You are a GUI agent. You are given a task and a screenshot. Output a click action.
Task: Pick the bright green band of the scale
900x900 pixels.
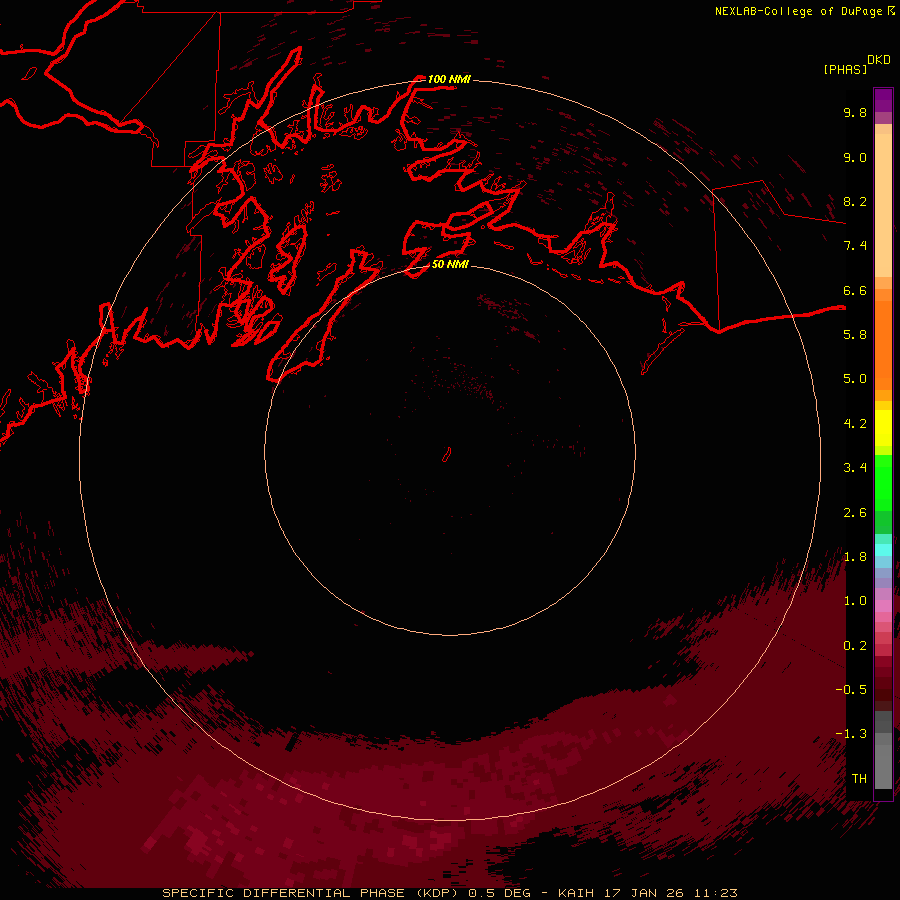click(x=883, y=483)
